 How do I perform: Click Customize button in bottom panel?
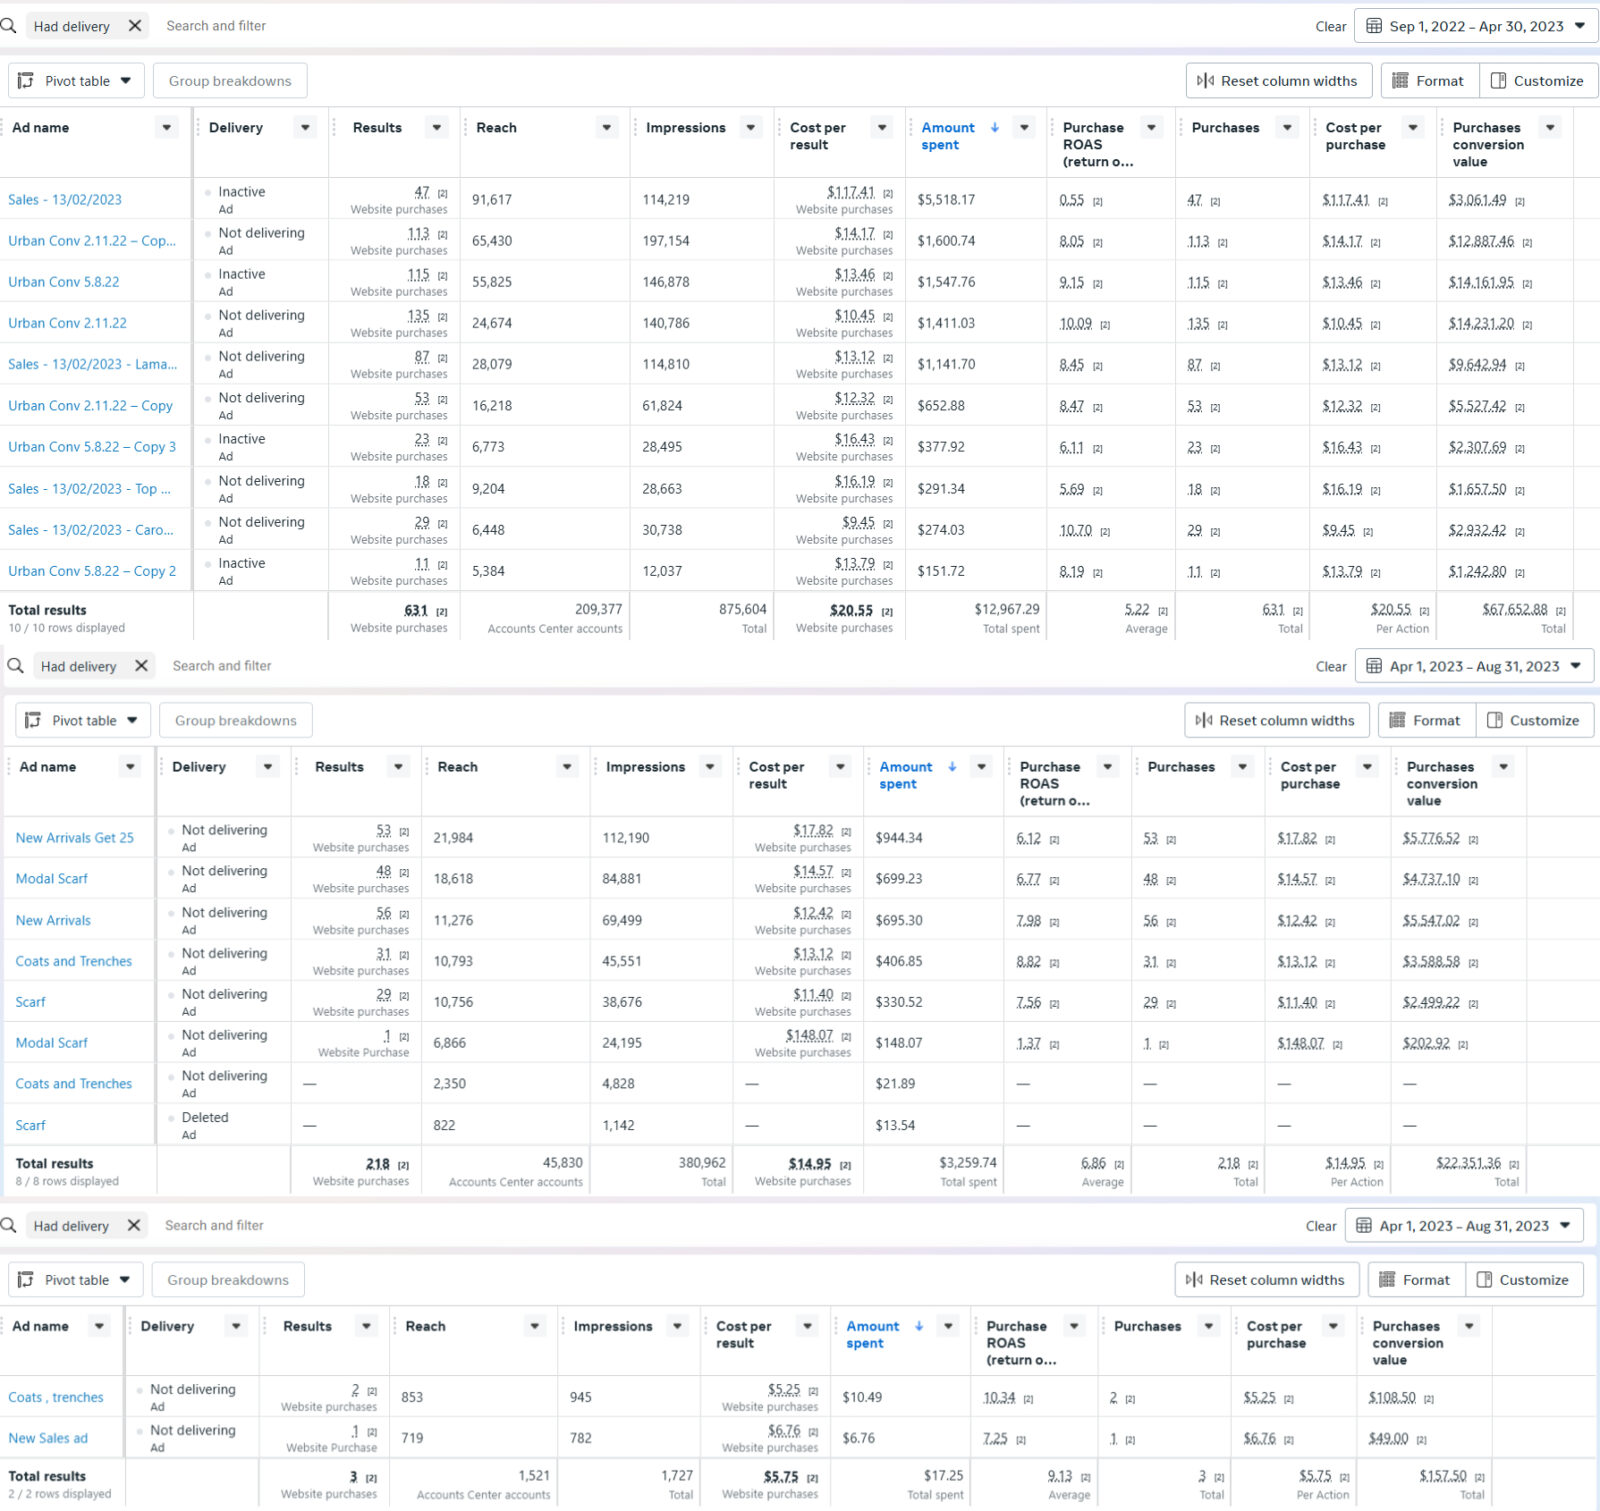click(x=1523, y=1280)
